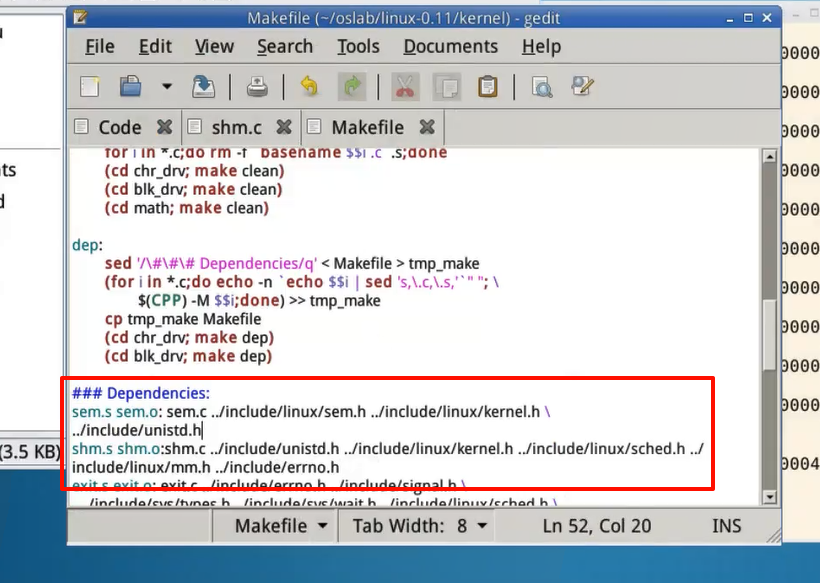Screen dimensions: 820x583
Task: Click the Redo arrow icon
Action: point(352,87)
